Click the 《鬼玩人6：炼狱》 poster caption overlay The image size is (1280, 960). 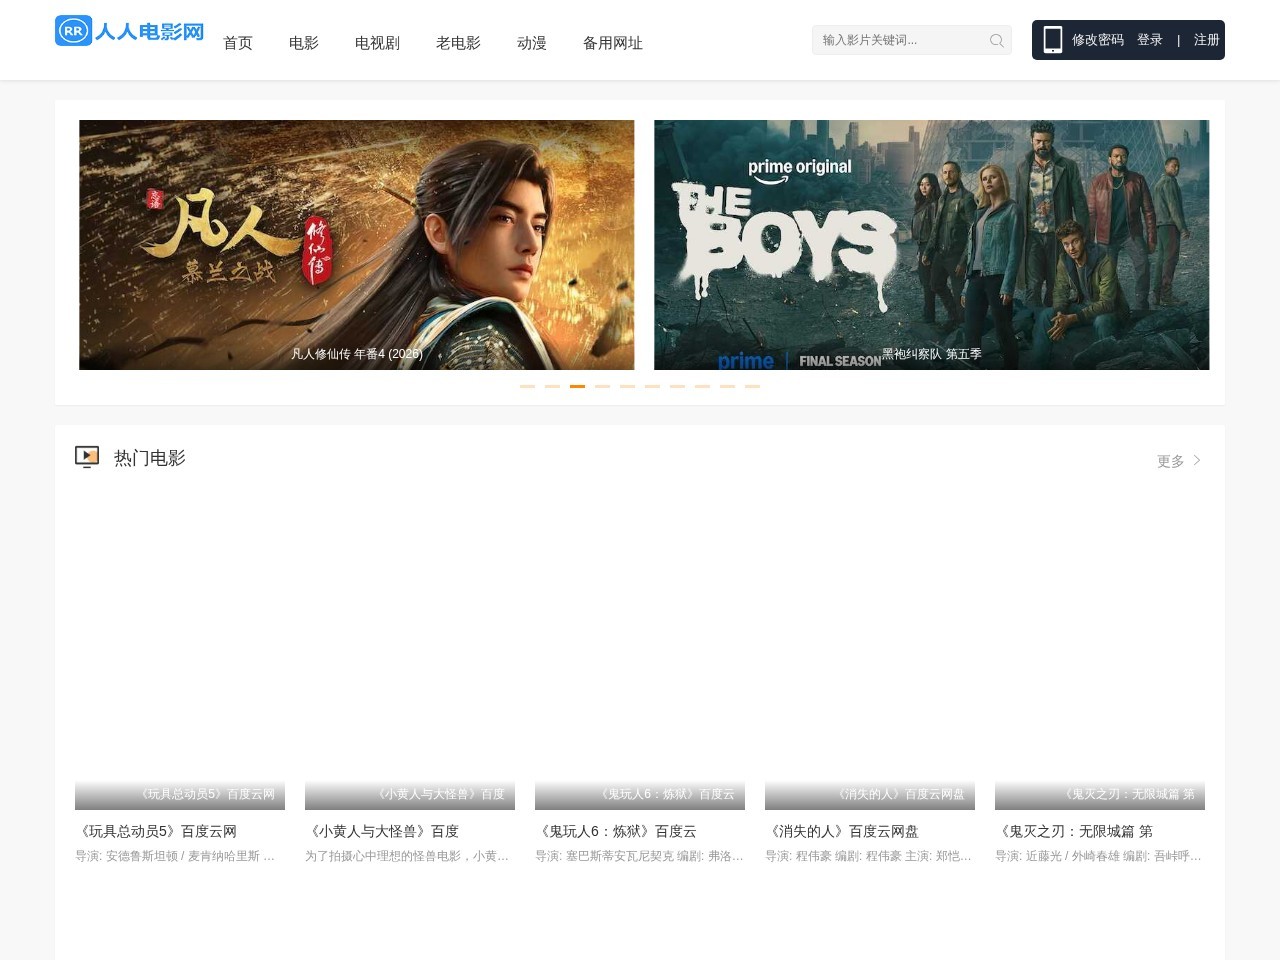point(640,795)
